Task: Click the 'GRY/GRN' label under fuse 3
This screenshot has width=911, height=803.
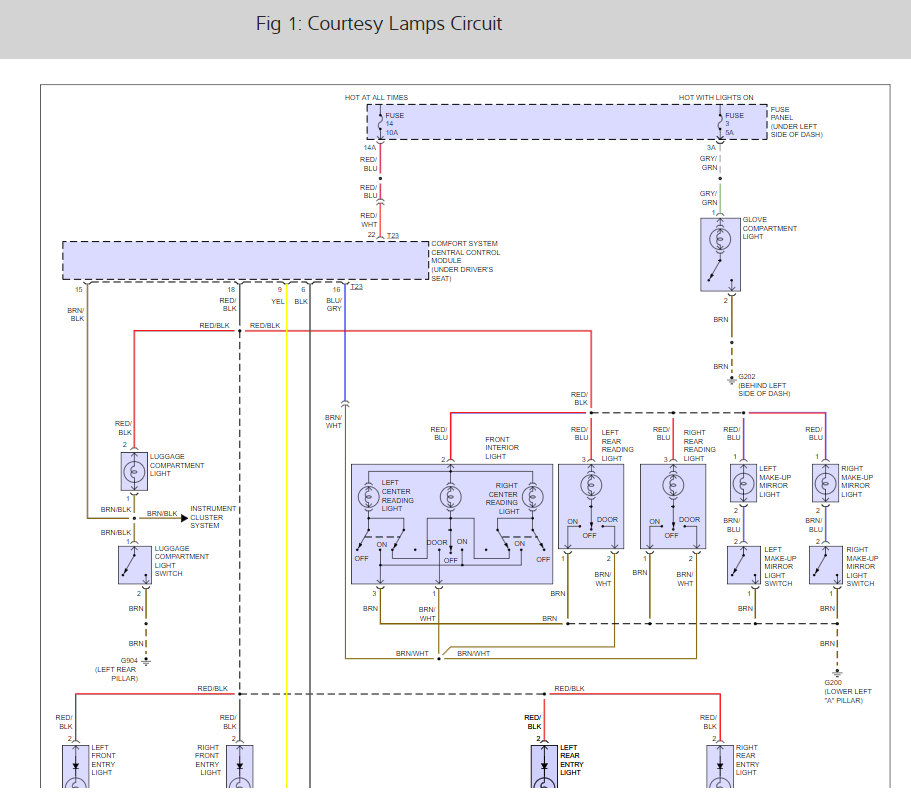Action: coord(709,163)
